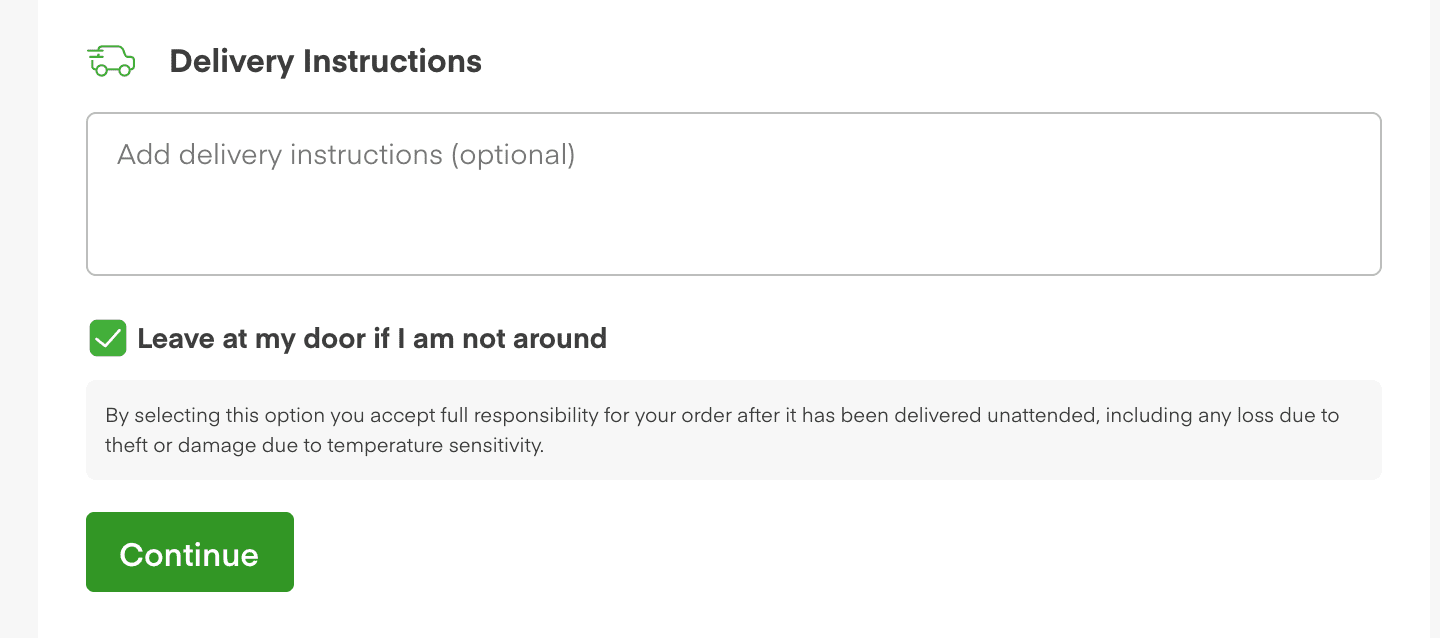Image resolution: width=1440 pixels, height=638 pixels.
Task: Submit delivery preferences with the Continue button
Action: click(x=190, y=552)
